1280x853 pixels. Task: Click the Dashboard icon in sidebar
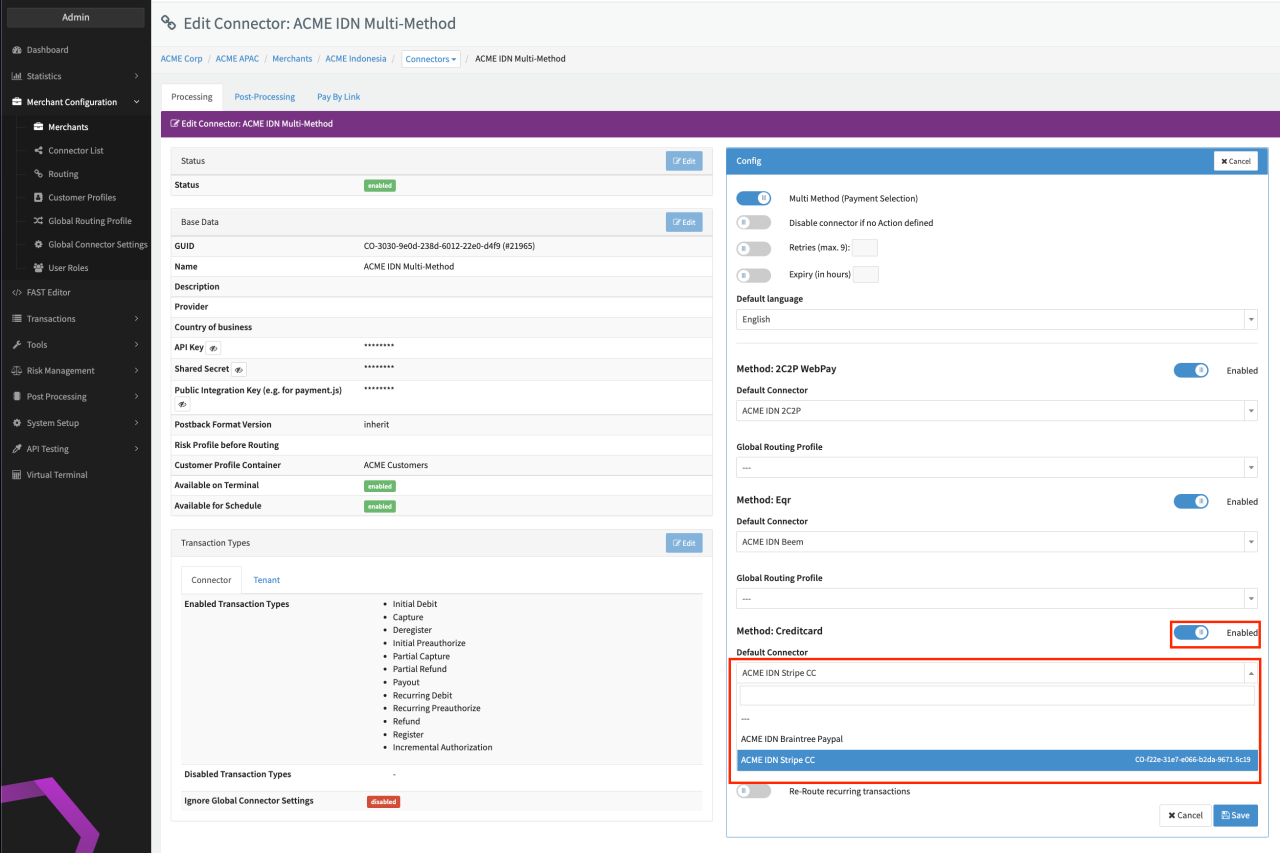click(x=17, y=50)
